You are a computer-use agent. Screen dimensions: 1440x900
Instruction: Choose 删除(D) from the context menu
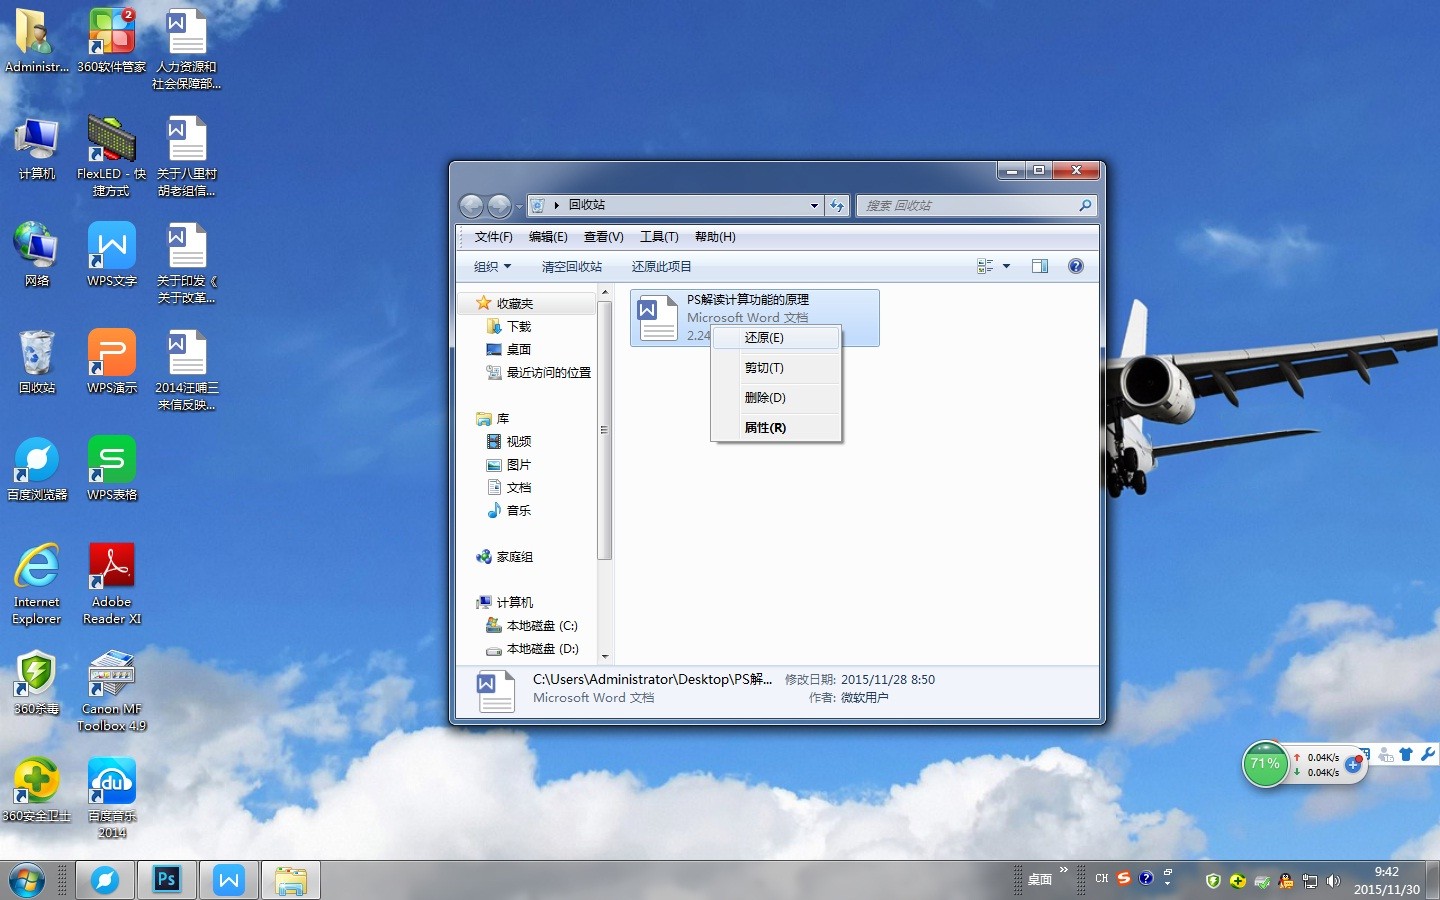[765, 398]
